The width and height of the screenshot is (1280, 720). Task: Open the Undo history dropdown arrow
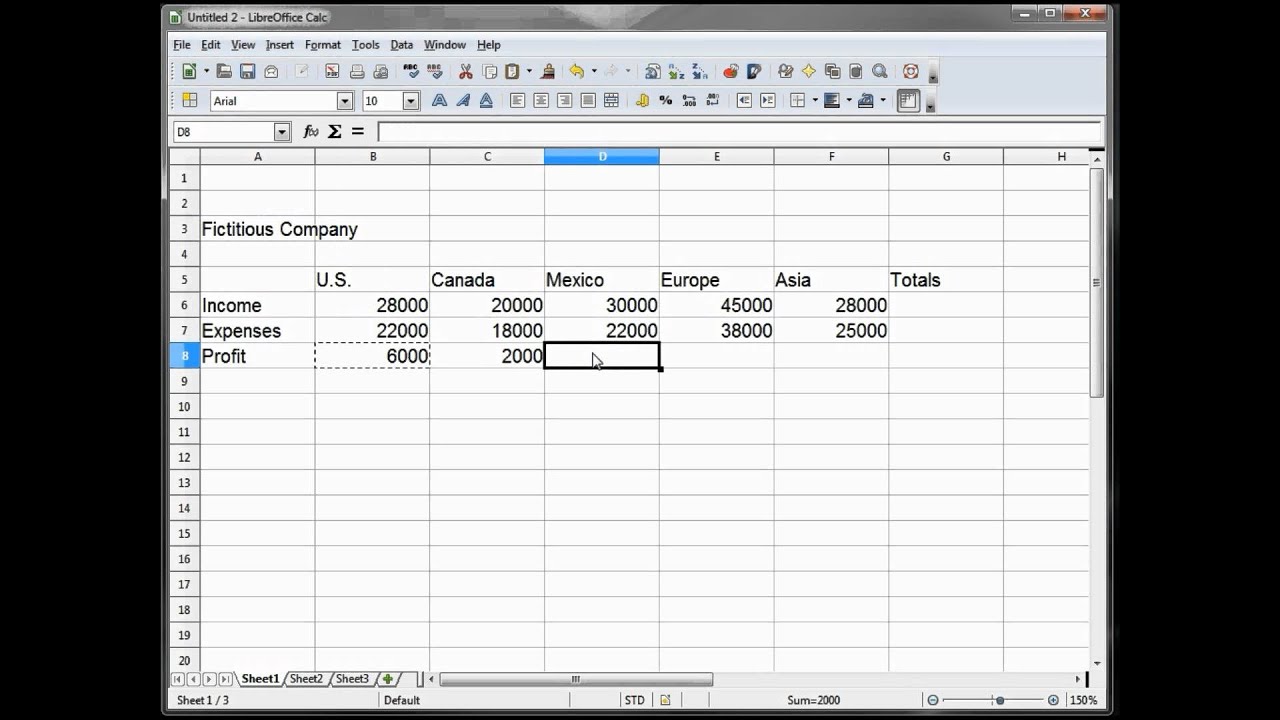(594, 72)
